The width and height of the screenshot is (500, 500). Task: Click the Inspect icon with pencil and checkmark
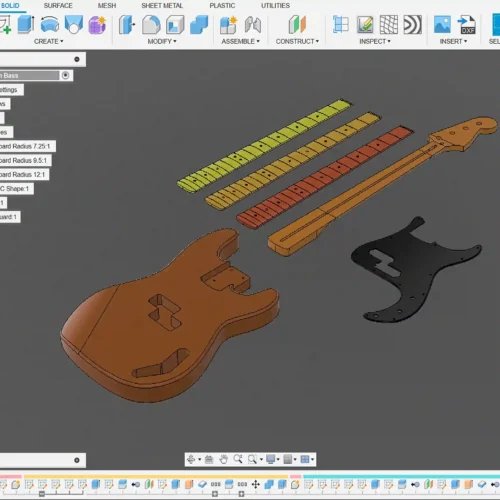(x=365, y=24)
